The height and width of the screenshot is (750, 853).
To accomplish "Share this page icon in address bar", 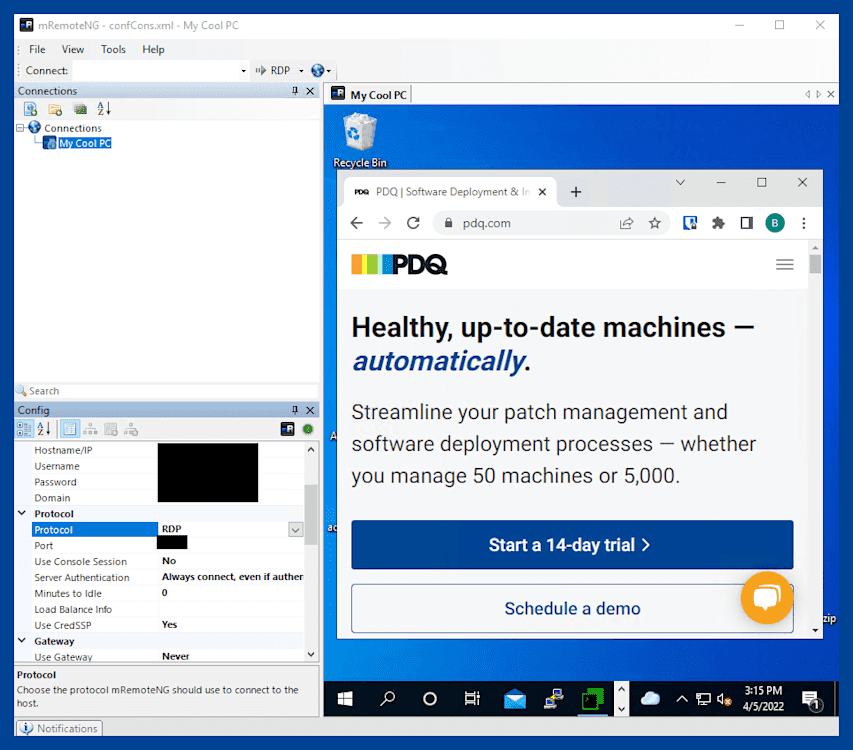I will 626,223.
